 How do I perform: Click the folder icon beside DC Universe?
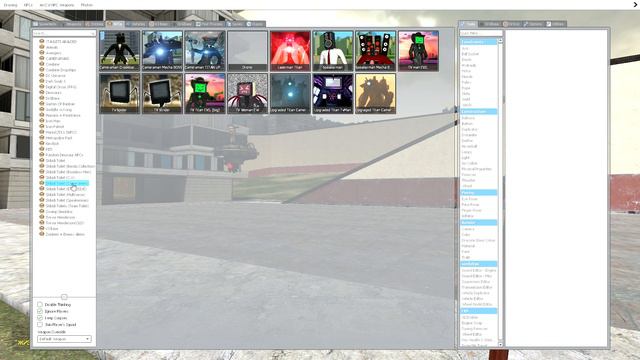pos(42,76)
